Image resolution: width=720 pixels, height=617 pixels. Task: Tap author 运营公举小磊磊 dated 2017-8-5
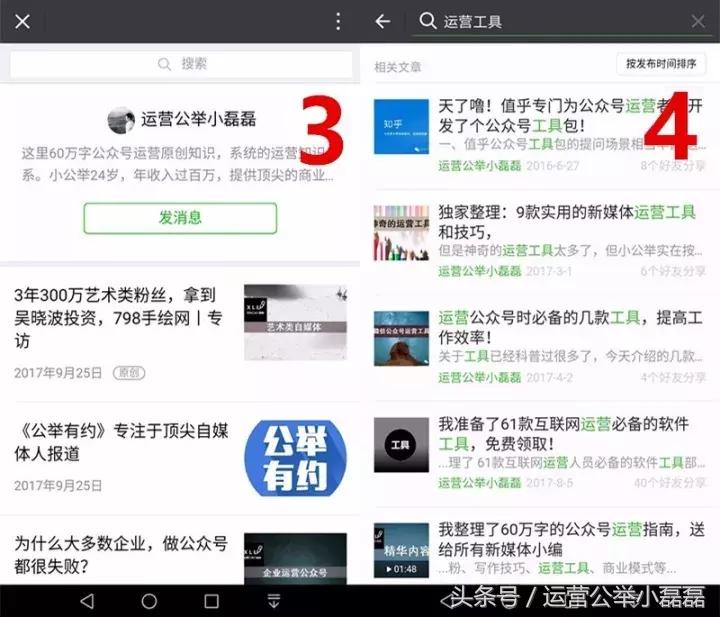[479, 483]
